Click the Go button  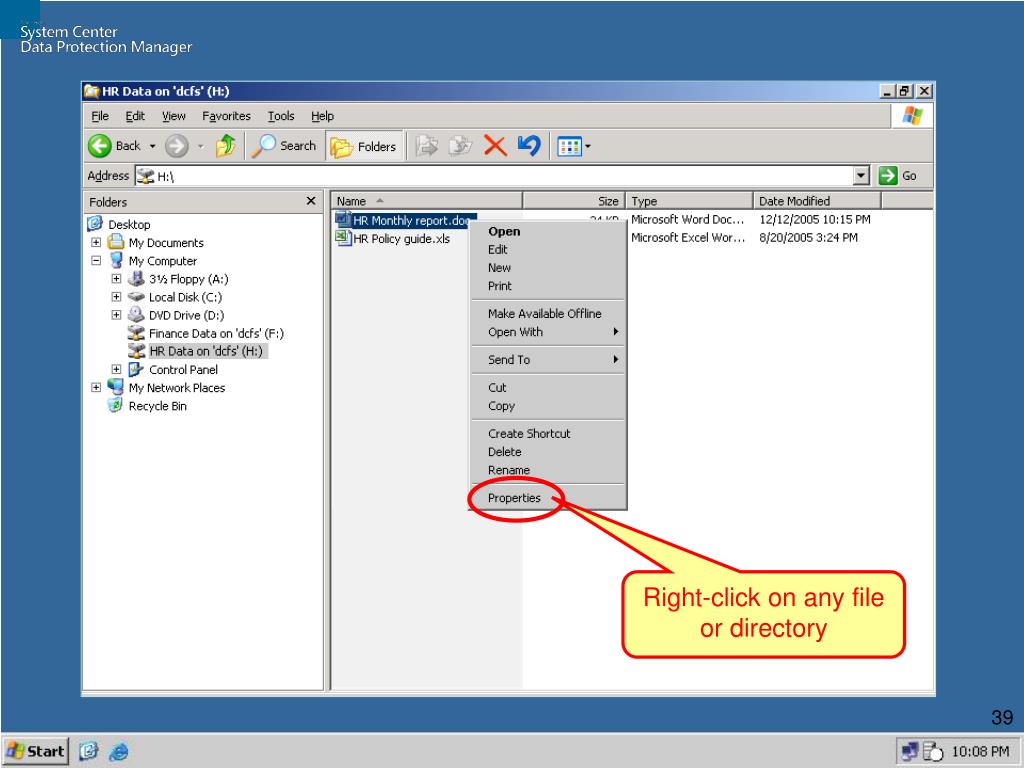pyautogui.click(x=898, y=176)
